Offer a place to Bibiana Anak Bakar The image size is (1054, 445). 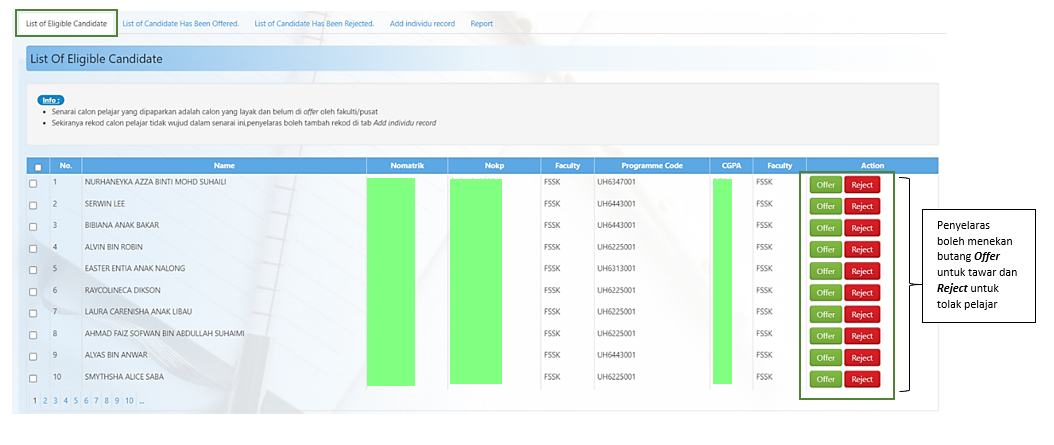pos(825,228)
